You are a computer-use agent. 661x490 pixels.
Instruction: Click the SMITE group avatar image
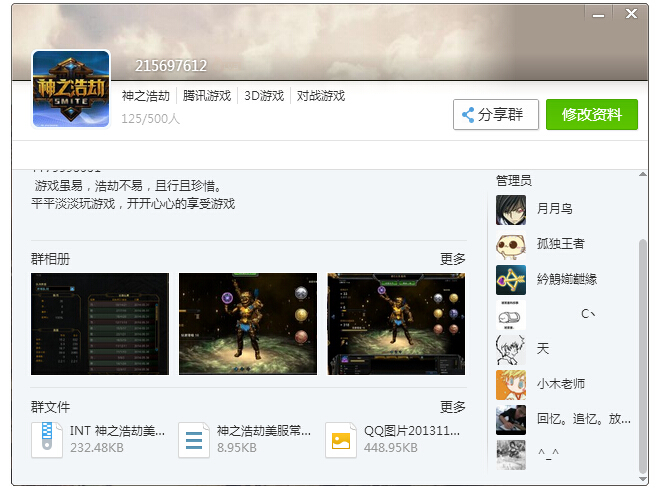[x=71, y=89]
